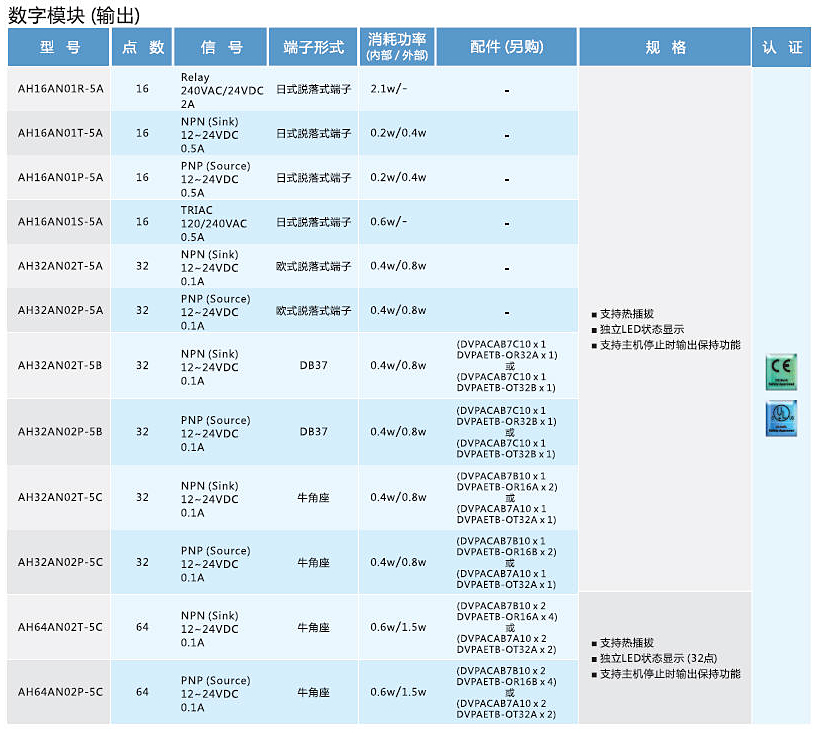This screenshot has width=820, height=733.
Task: Click the PNP (Source) signal for AH64AN02P-5C
Action: (215, 693)
